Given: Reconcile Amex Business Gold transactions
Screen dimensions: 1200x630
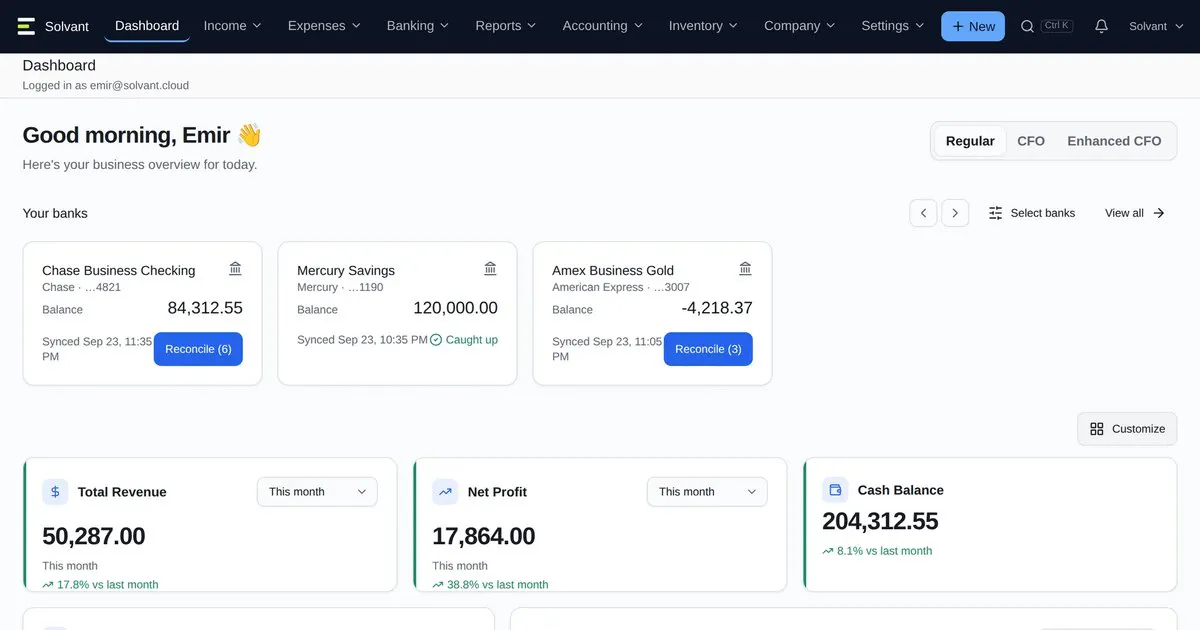Looking at the screenshot, I should click(708, 349).
